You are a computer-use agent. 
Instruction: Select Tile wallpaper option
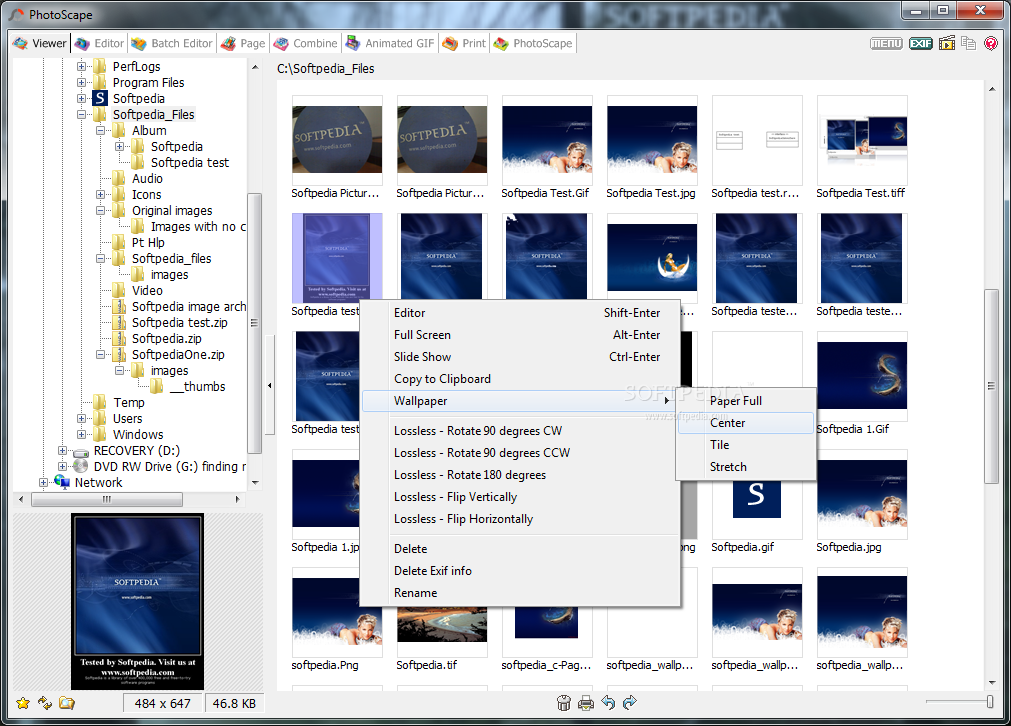(x=746, y=445)
